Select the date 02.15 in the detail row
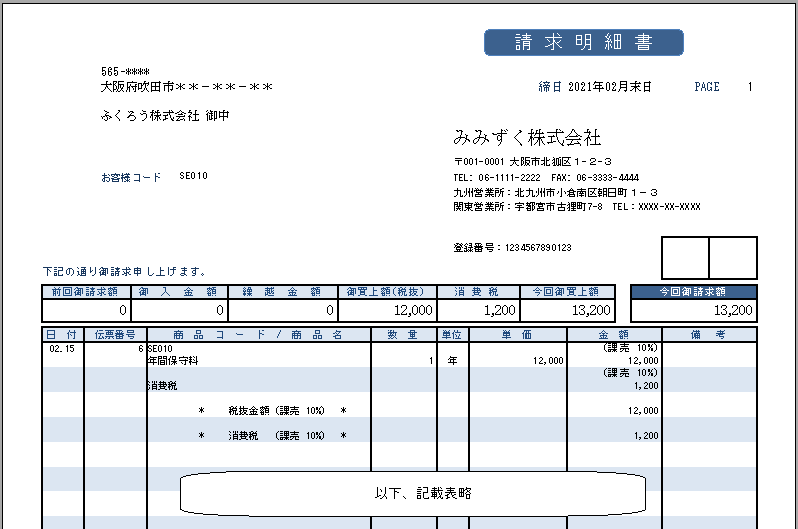 [62, 349]
